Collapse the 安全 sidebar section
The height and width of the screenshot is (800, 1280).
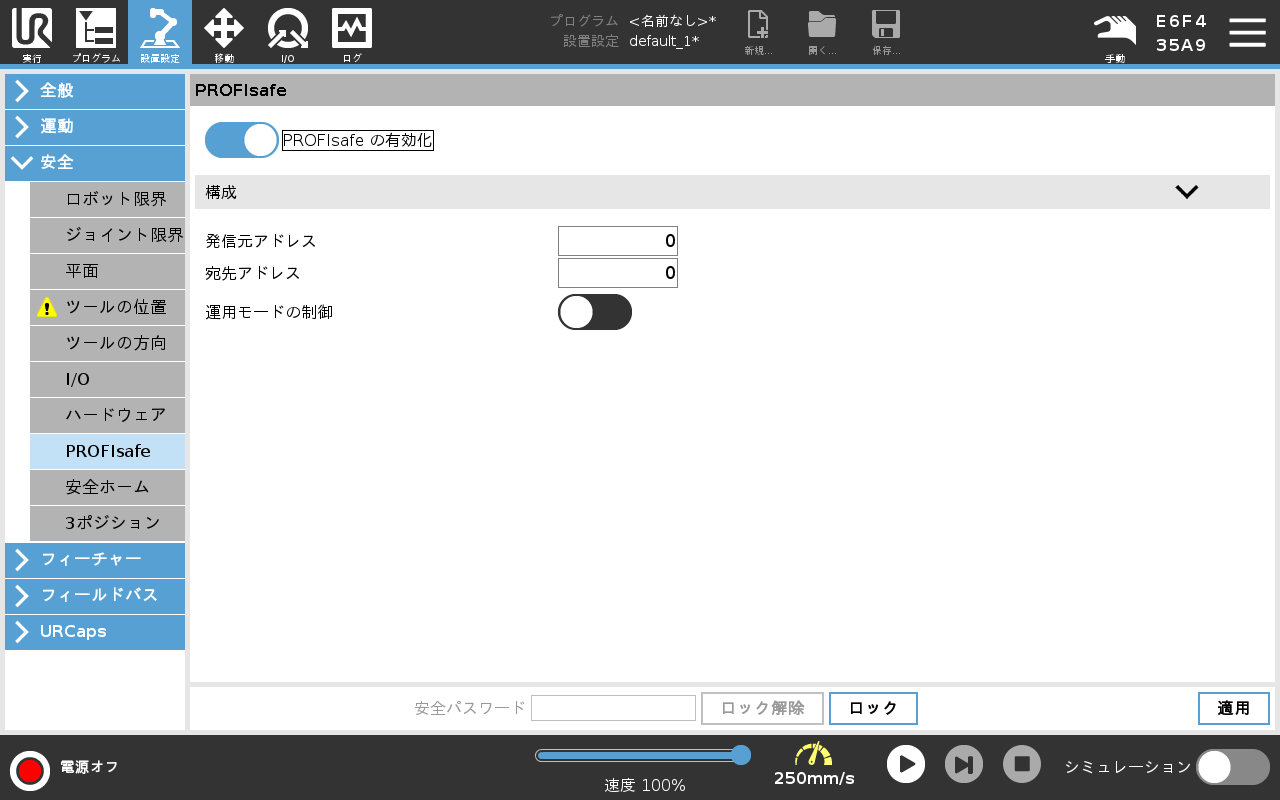click(95, 163)
